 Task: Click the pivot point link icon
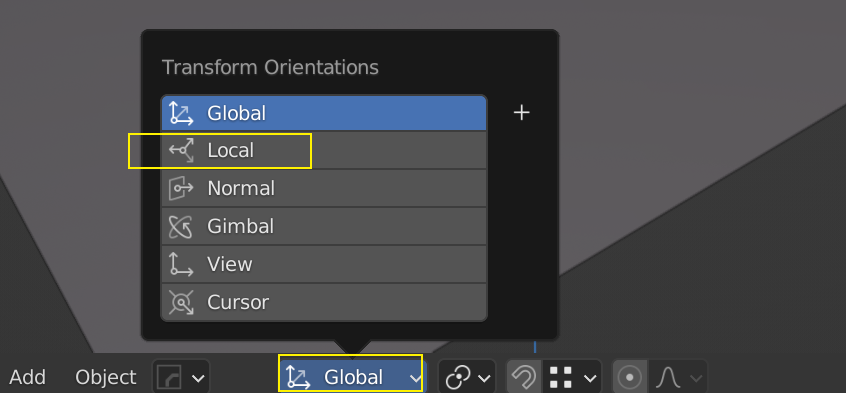pos(459,377)
